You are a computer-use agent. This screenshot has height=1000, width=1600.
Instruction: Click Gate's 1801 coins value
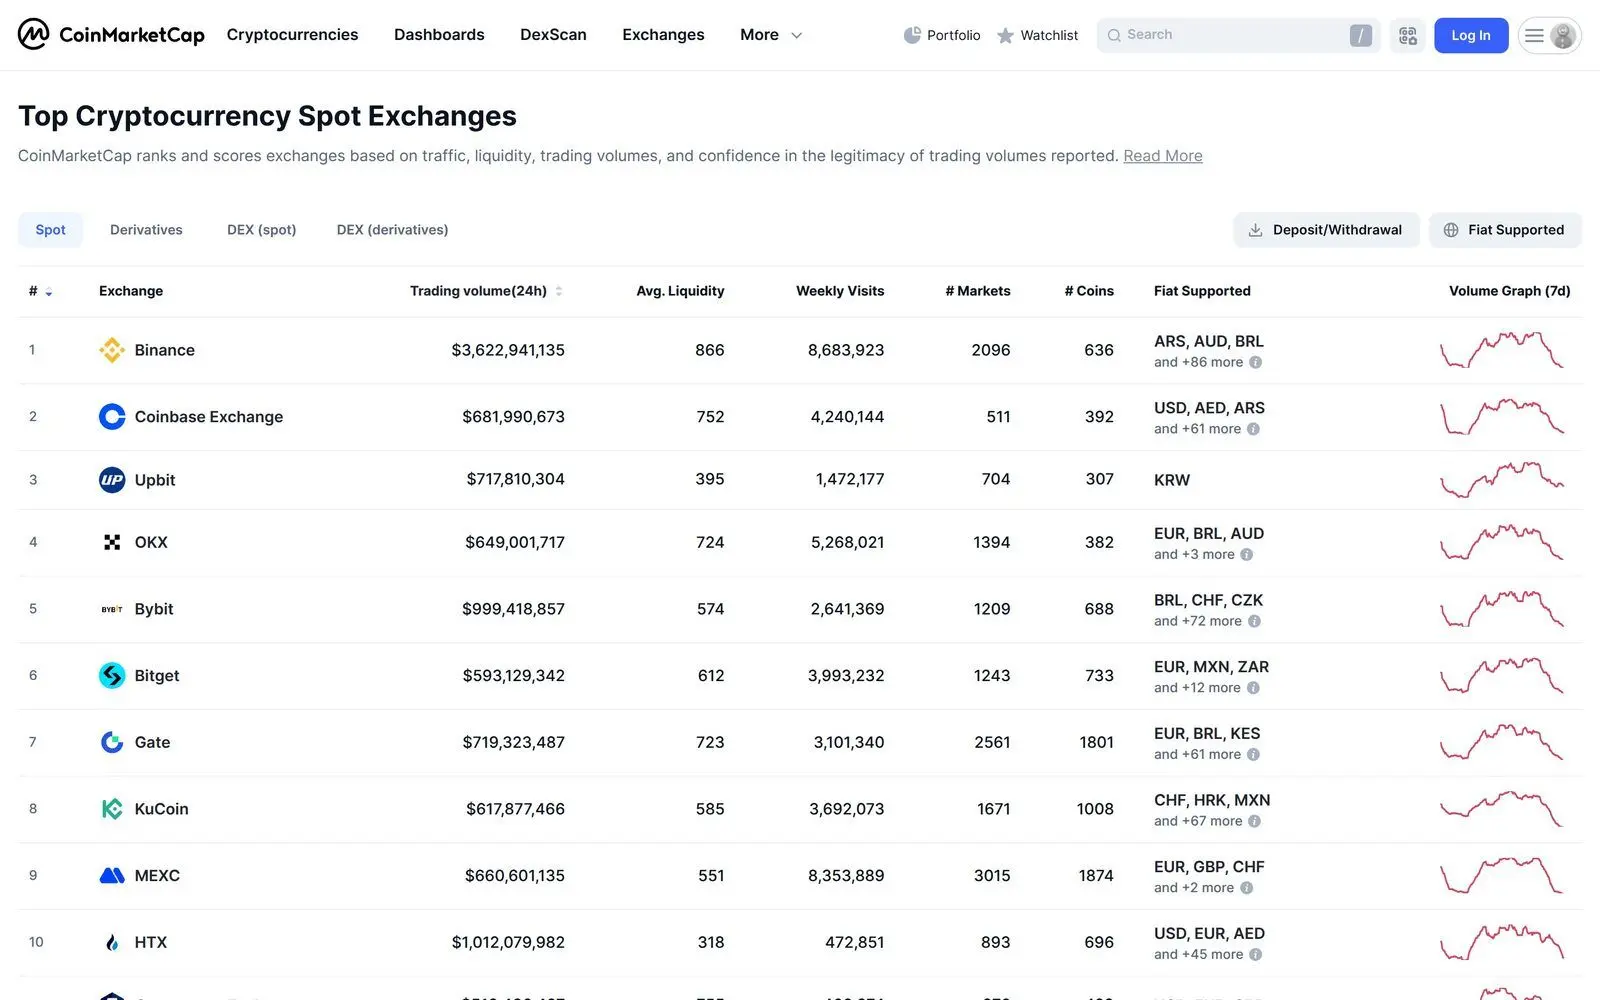(1096, 742)
